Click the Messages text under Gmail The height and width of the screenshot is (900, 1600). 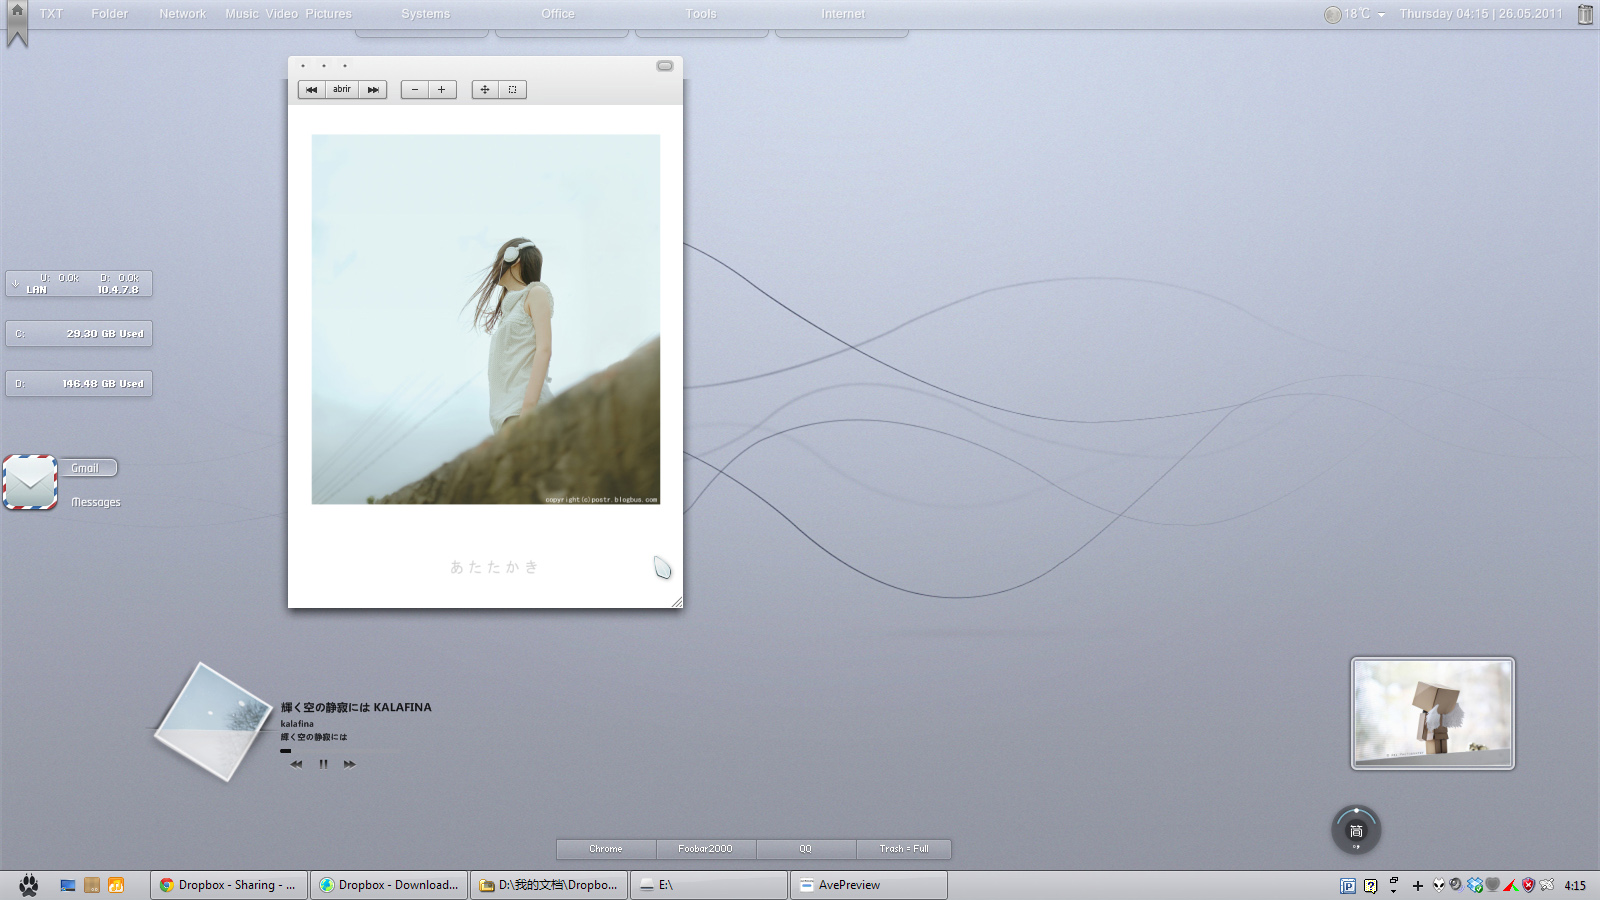pos(96,502)
